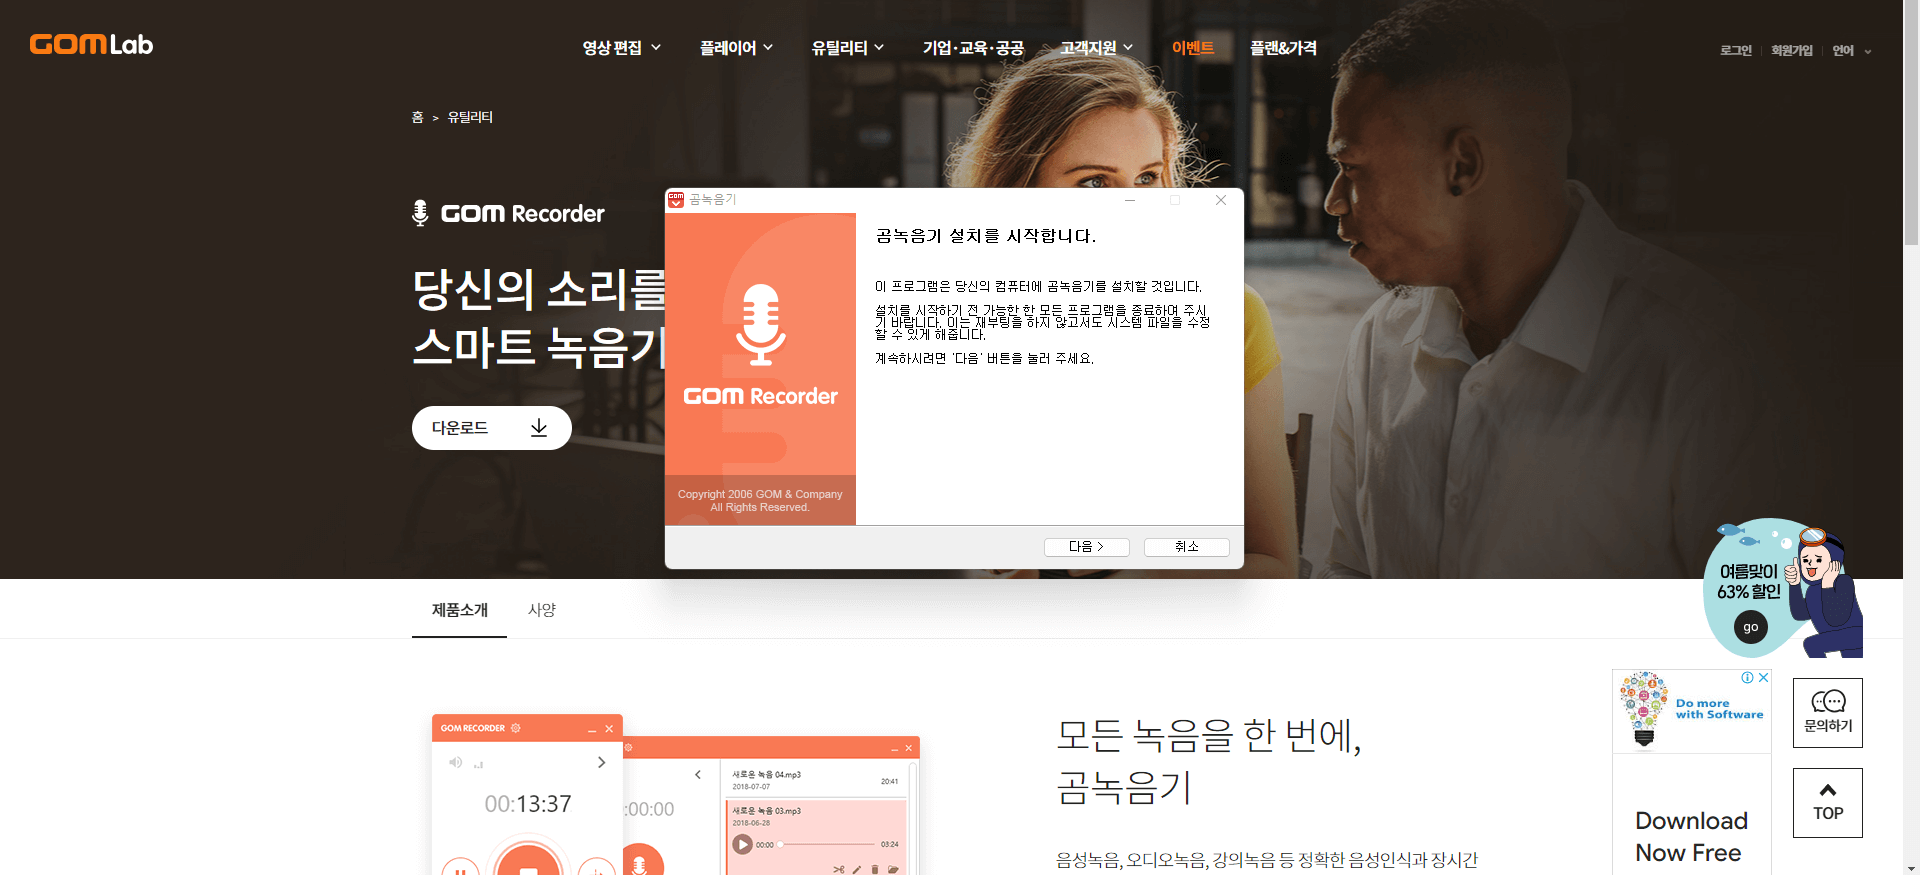Click the TOP button
This screenshot has height=875, width=1920.
(1828, 803)
